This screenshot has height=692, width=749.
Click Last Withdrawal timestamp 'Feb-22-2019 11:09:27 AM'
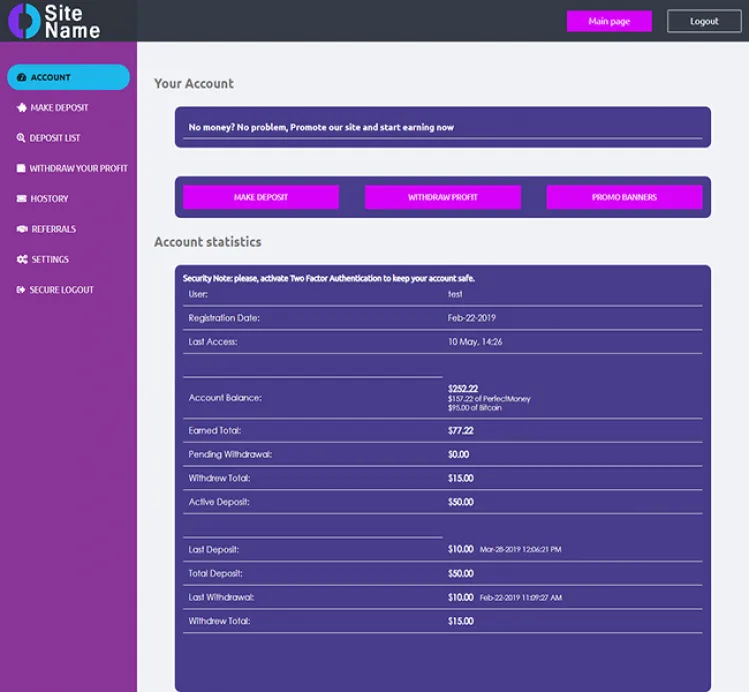[x=521, y=598]
